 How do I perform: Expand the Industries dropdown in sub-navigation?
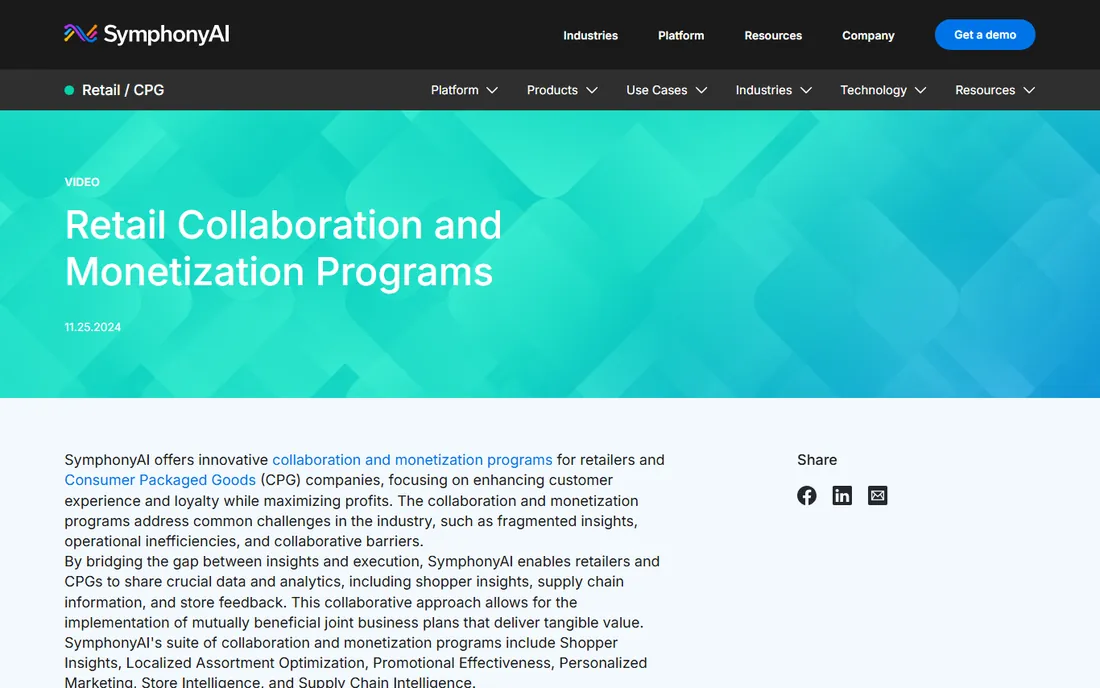click(774, 90)
